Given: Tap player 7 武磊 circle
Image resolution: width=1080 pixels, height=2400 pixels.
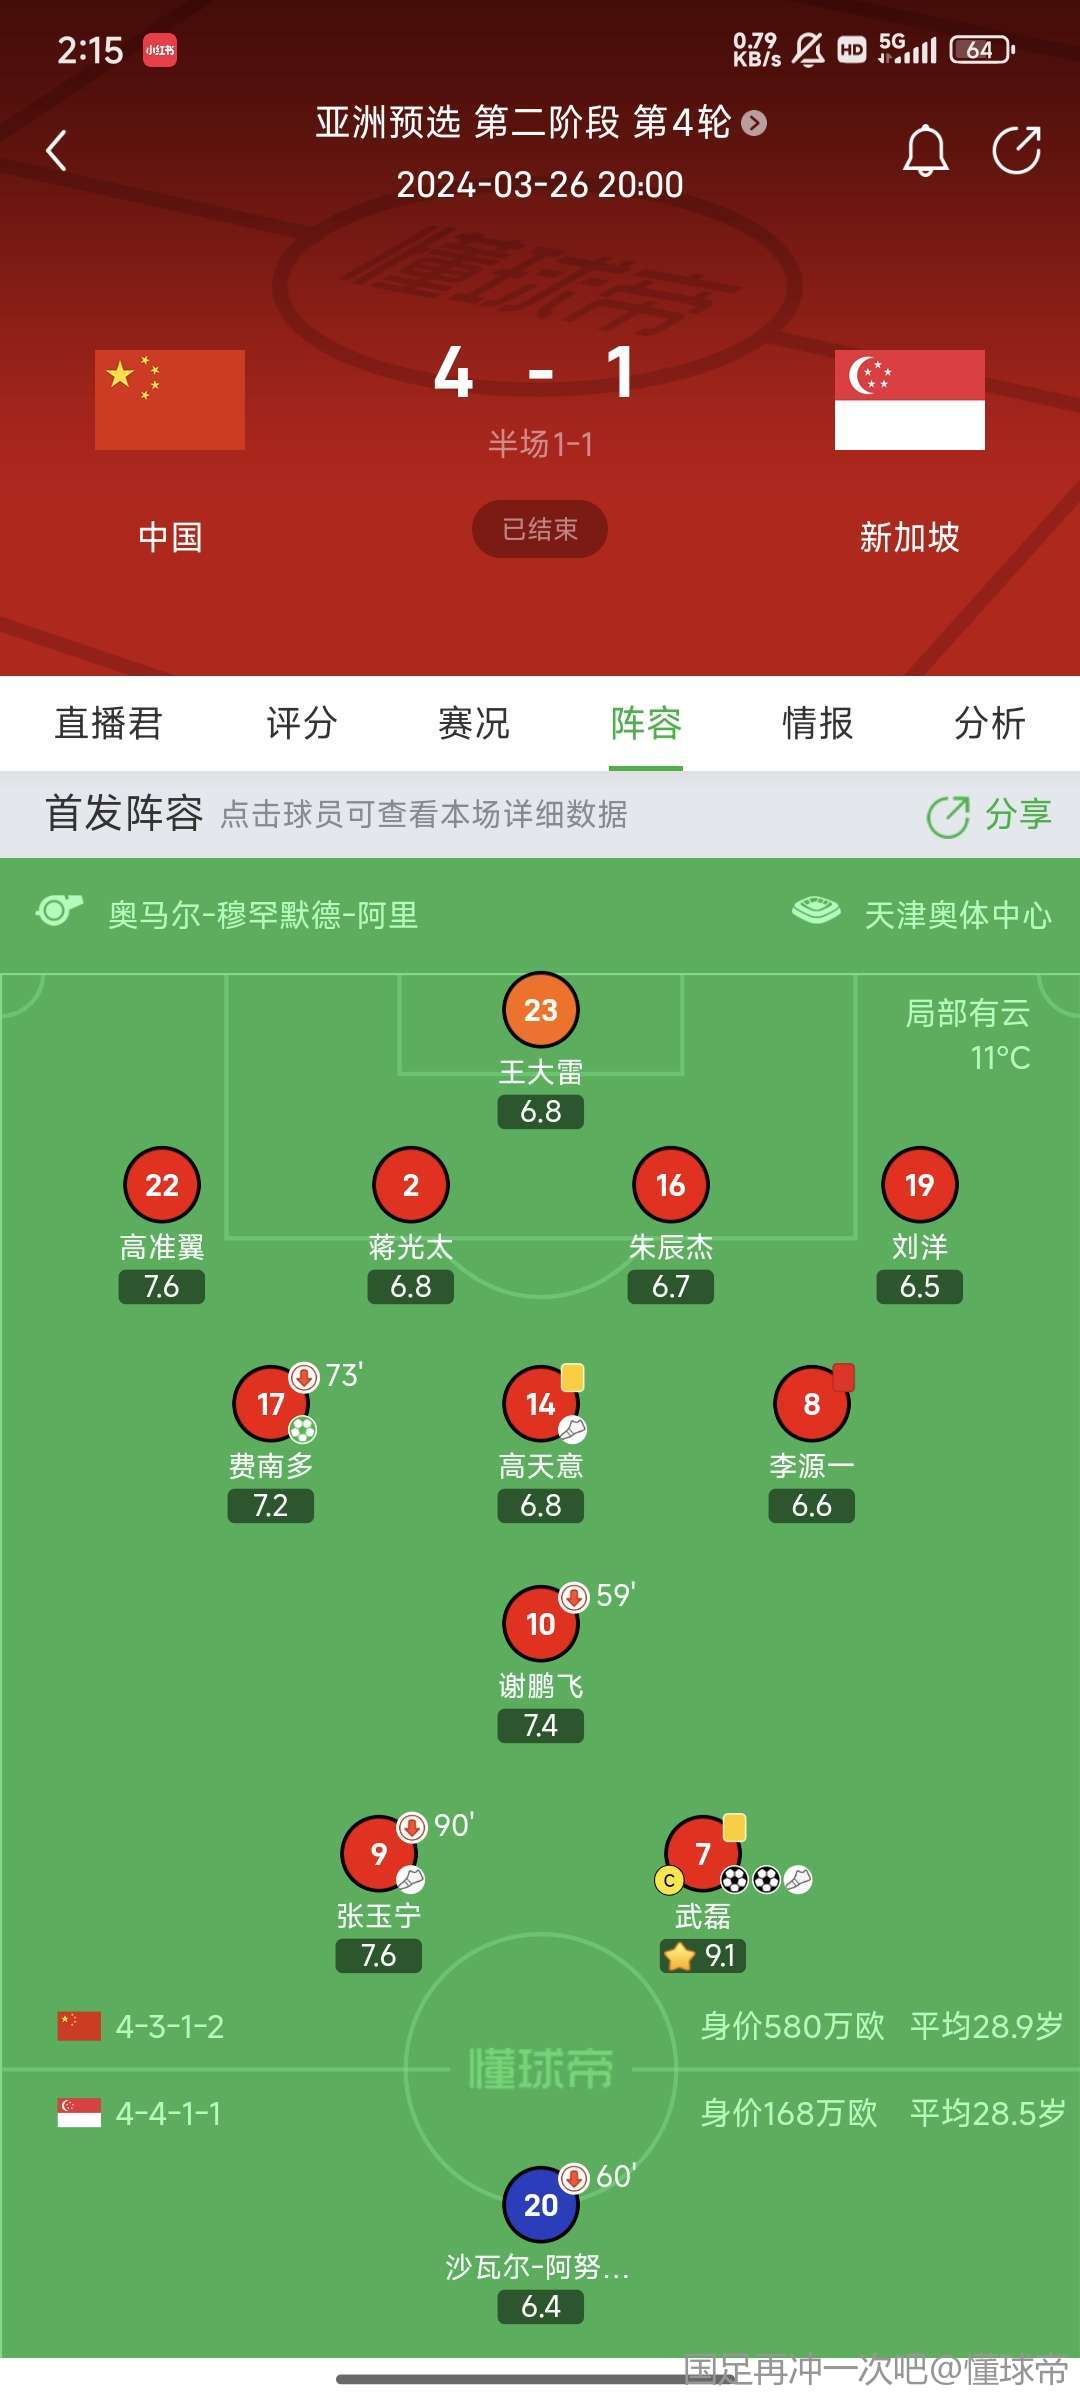Looking at the screenshot, I should 703,1854.
